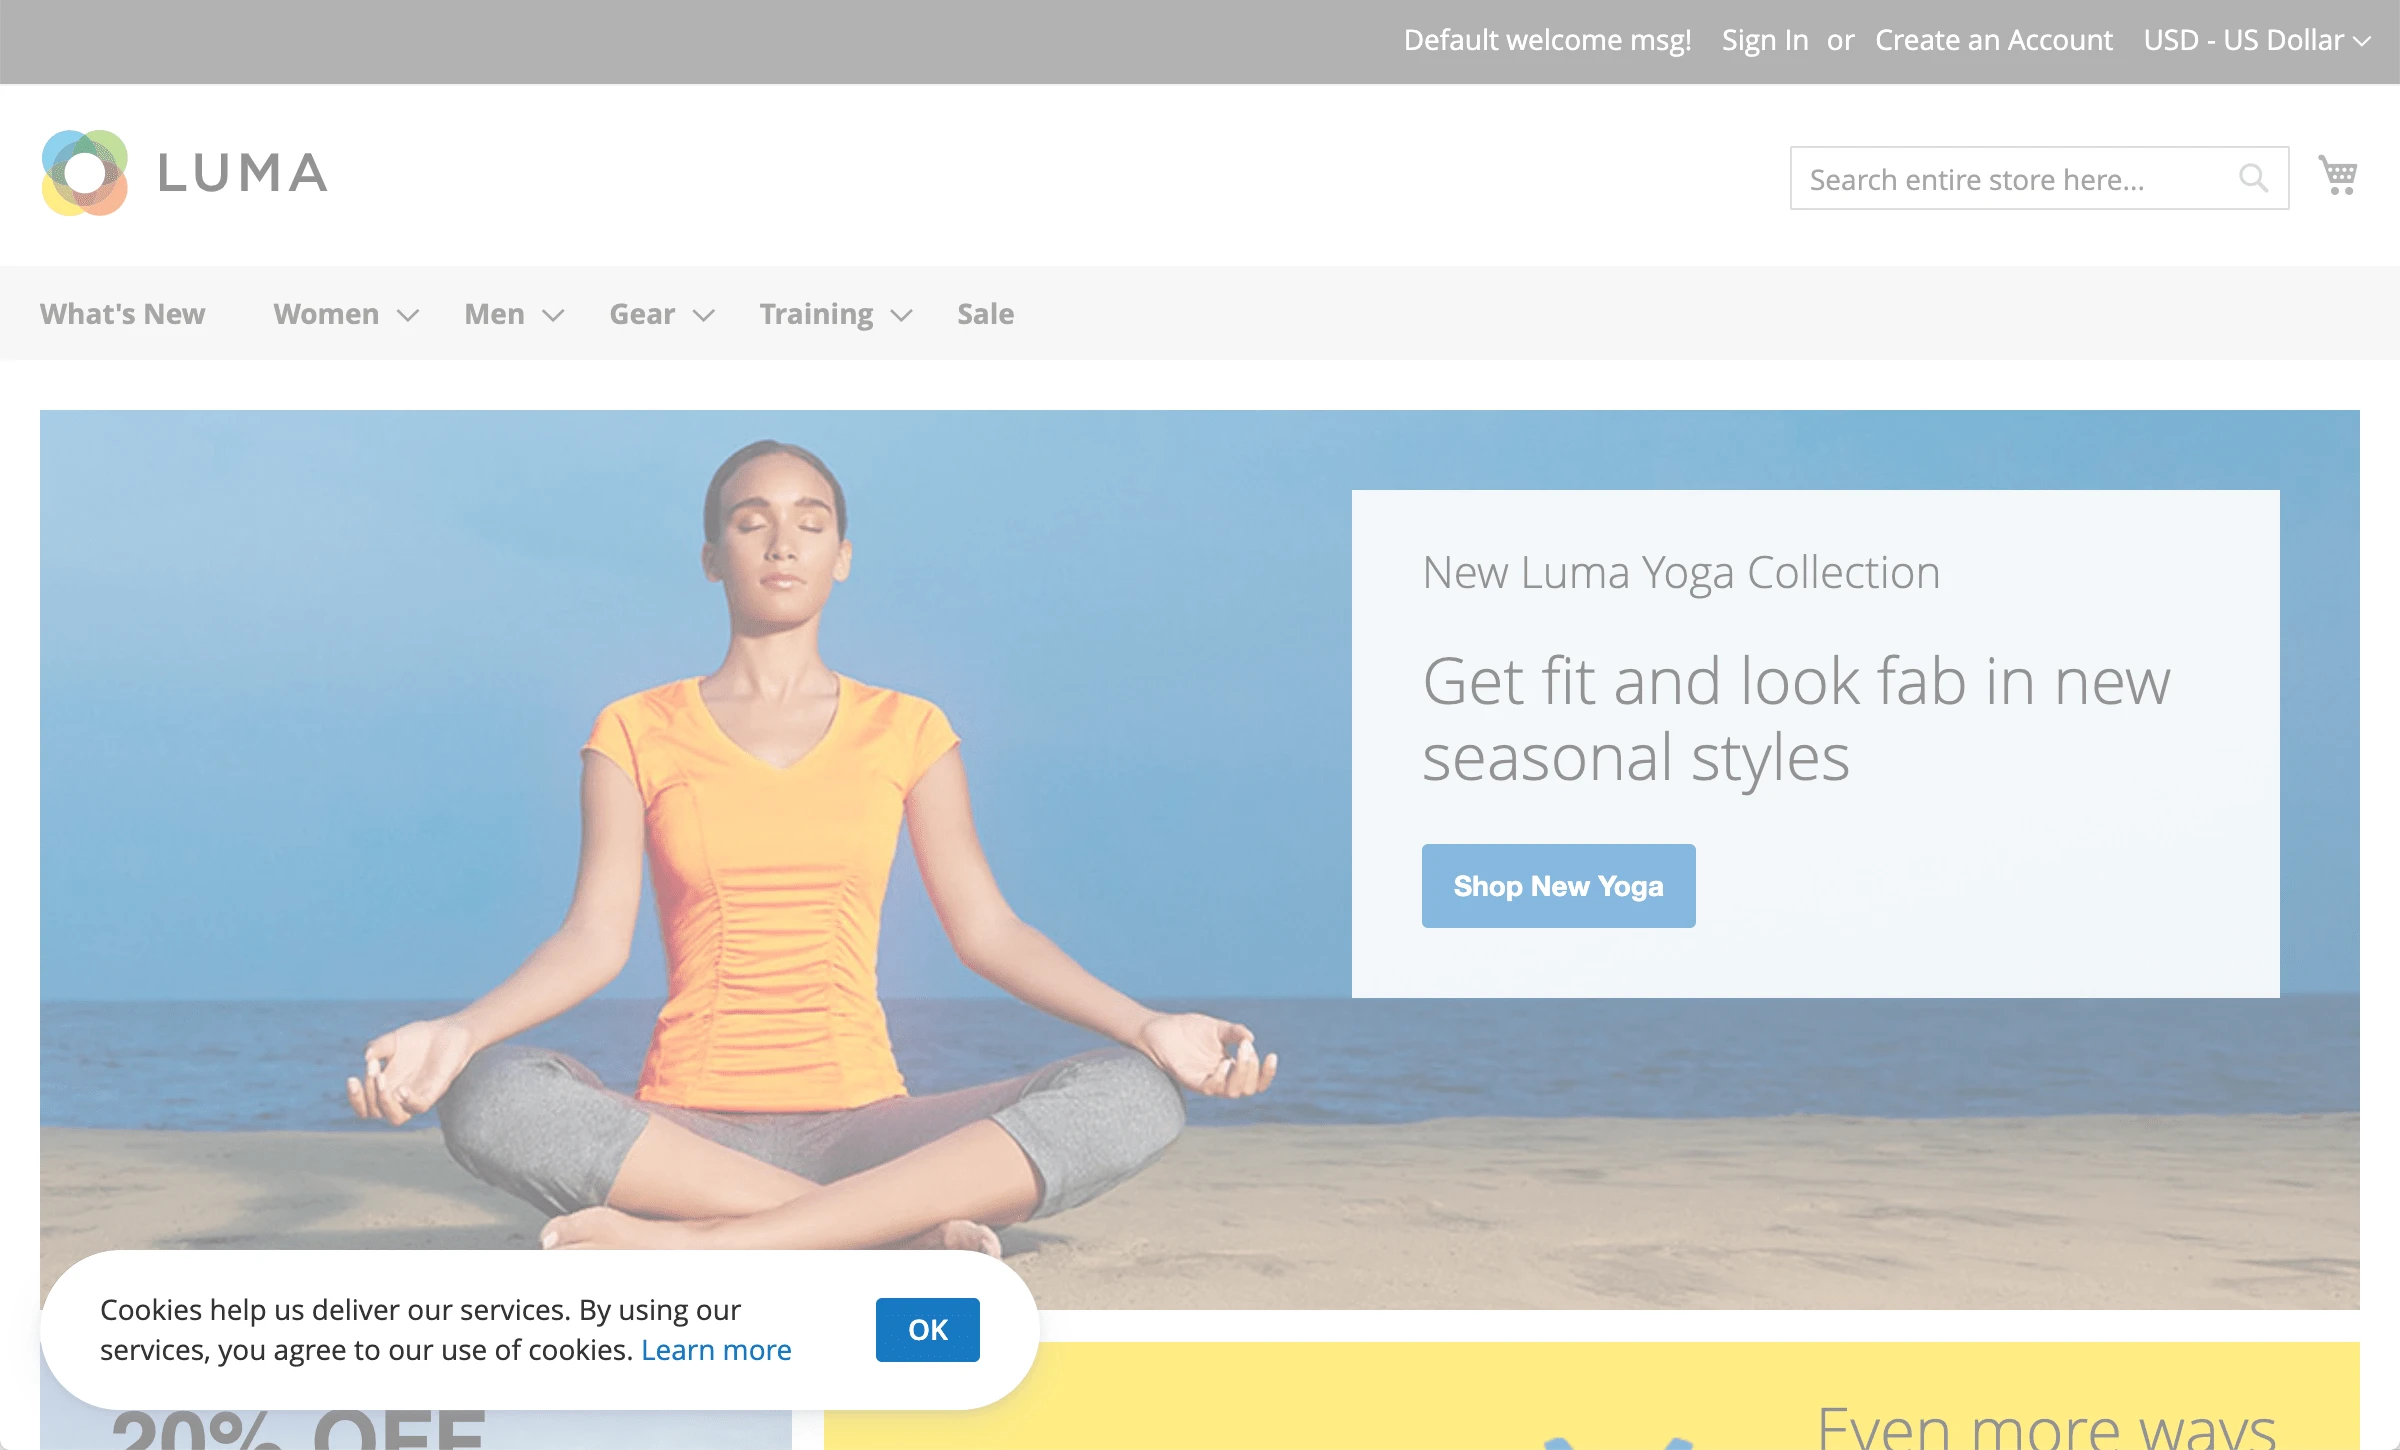Expand the Training menu chevron
The width and height of the screenshot is (2400, 1450).
pos(902,316)
